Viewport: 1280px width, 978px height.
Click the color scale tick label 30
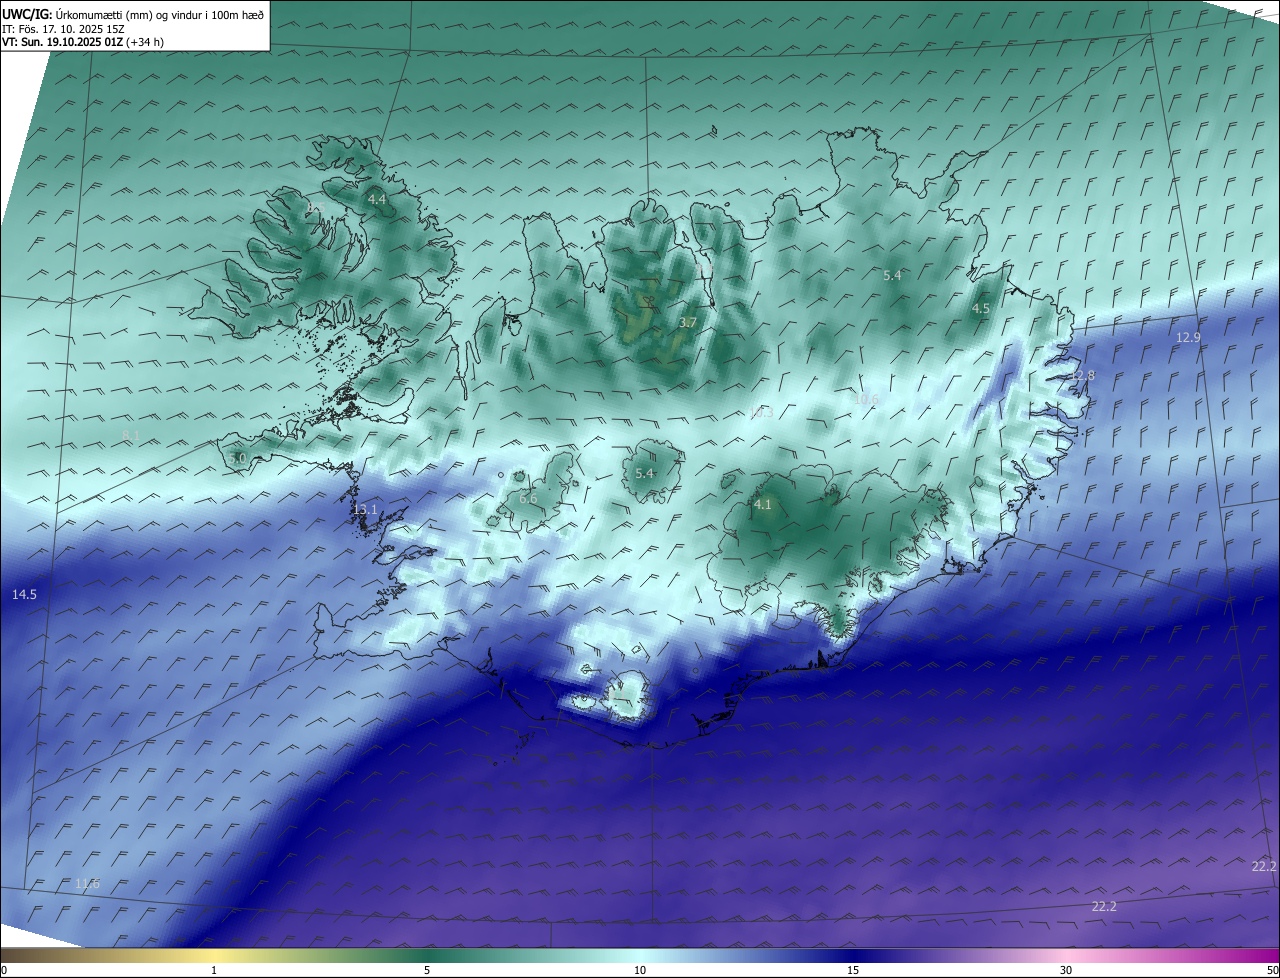1066,970
